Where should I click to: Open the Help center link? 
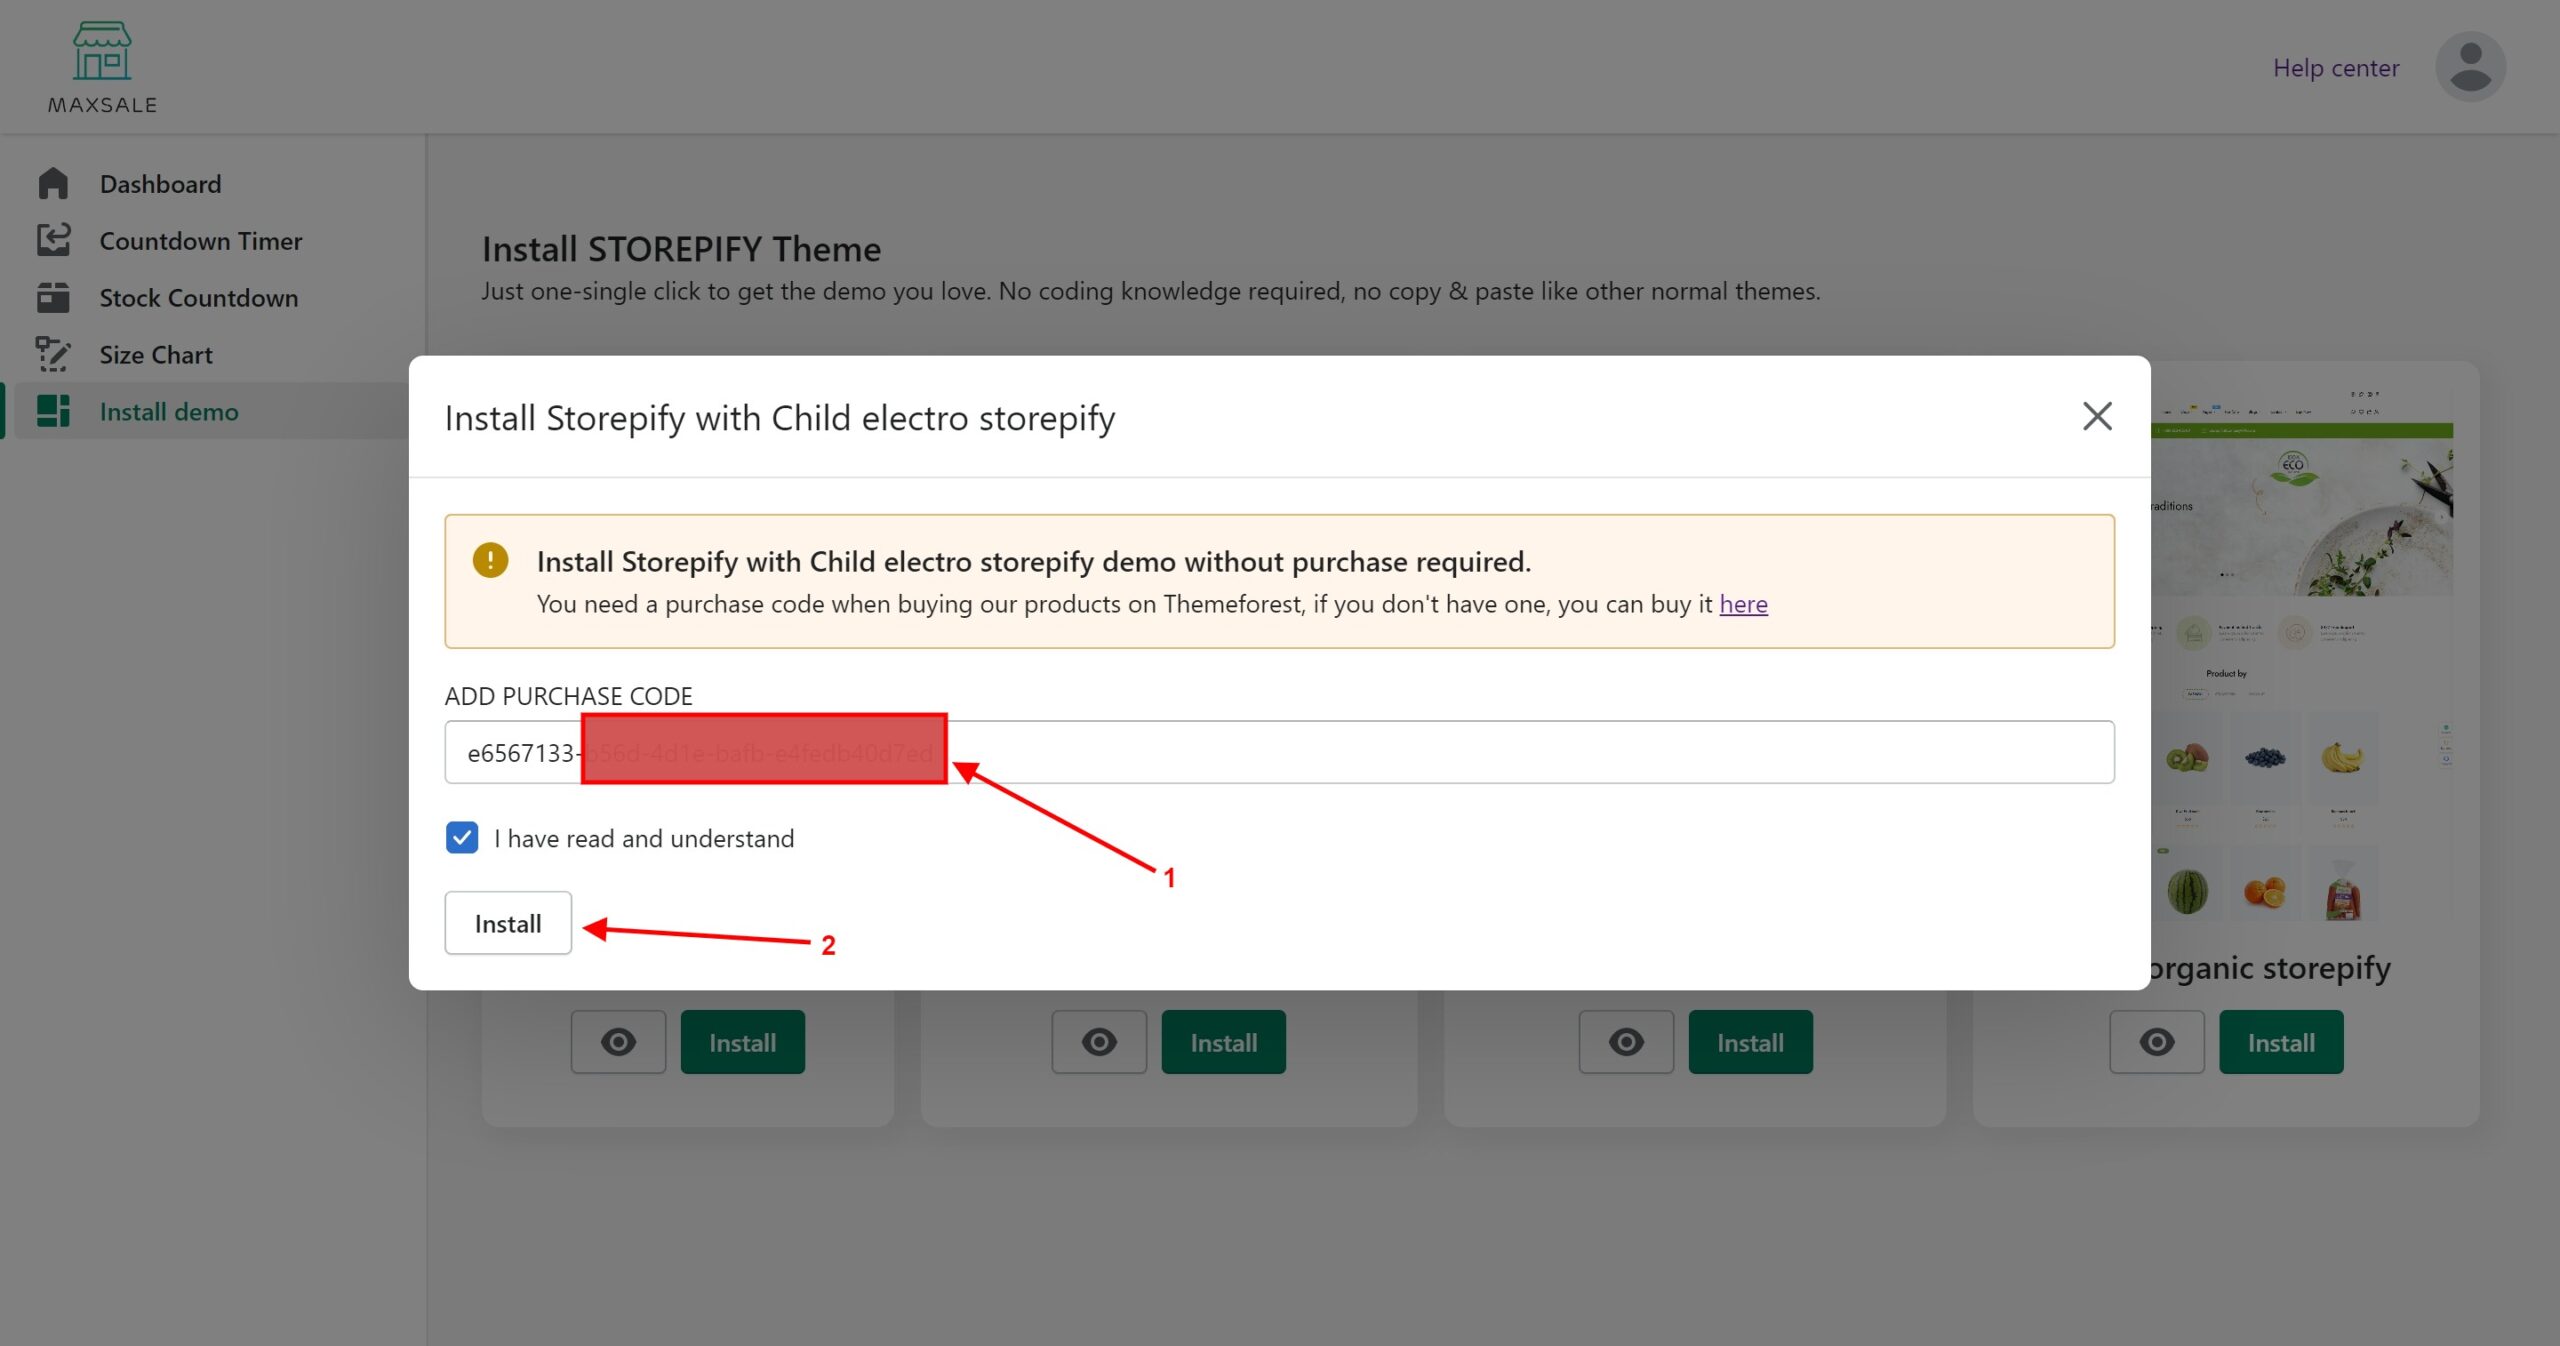point(2336,68)
